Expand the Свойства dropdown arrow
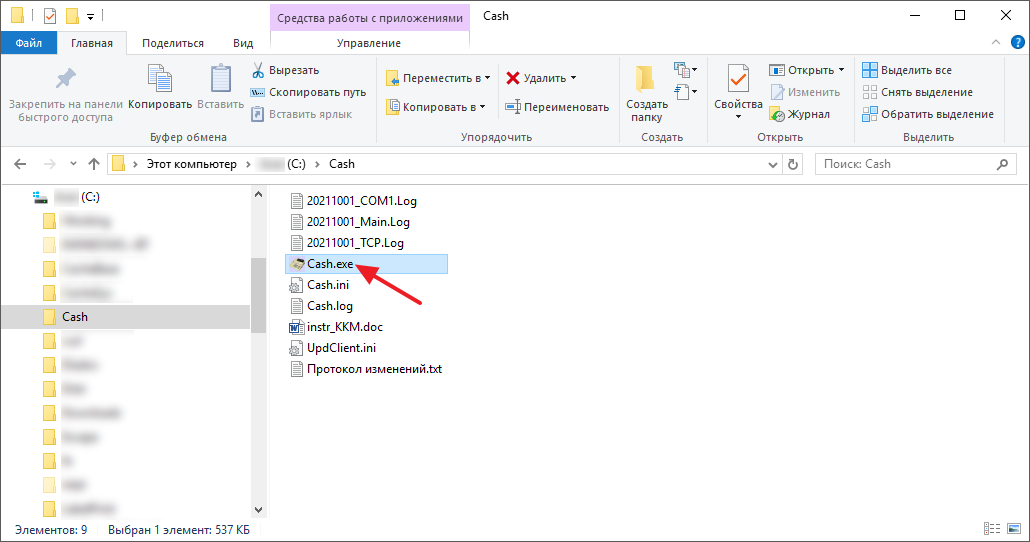This screenshot has width=1030, height=542. tap(738, 117)
